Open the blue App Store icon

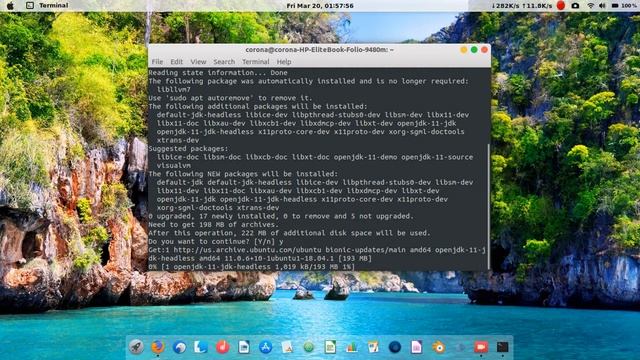click(x=265, y=347)
